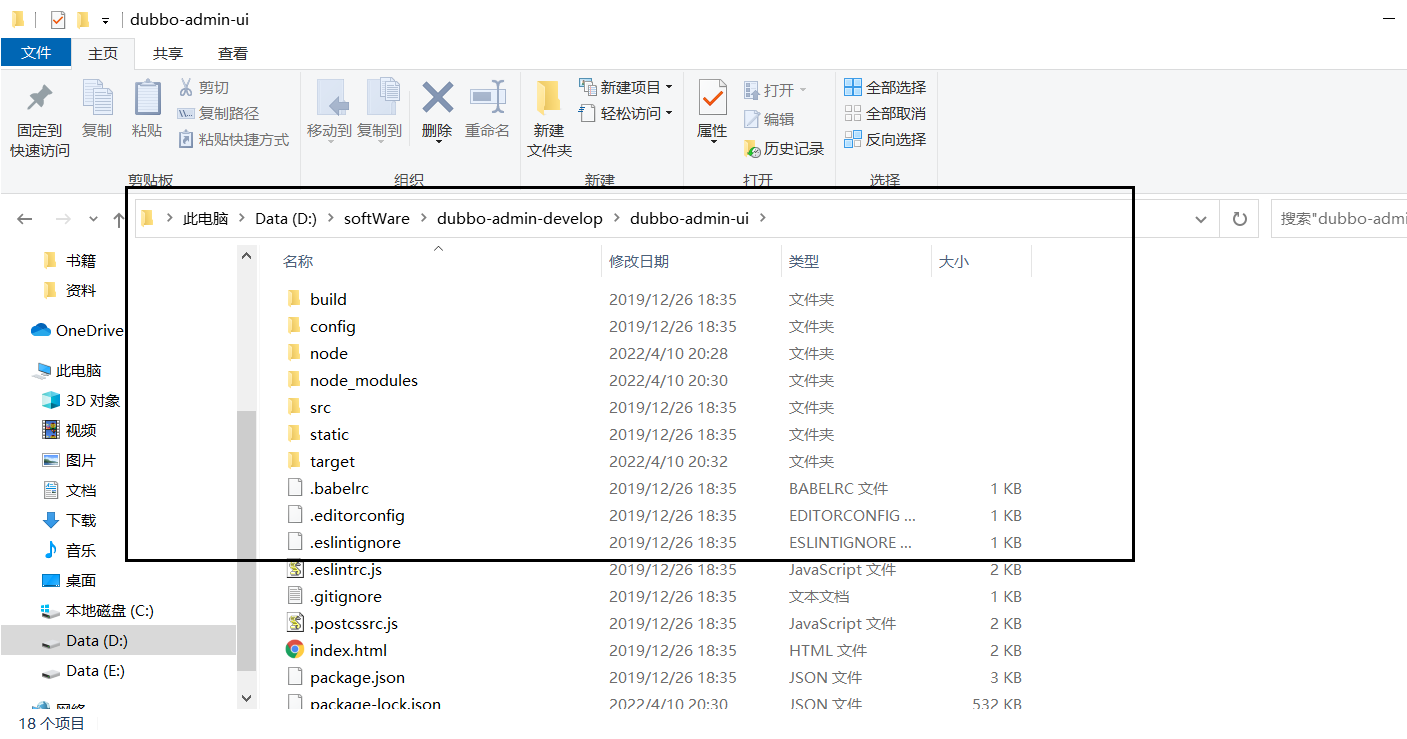Click 此电脑 in the address bar
1407x739 pixels.
(205, 218)
